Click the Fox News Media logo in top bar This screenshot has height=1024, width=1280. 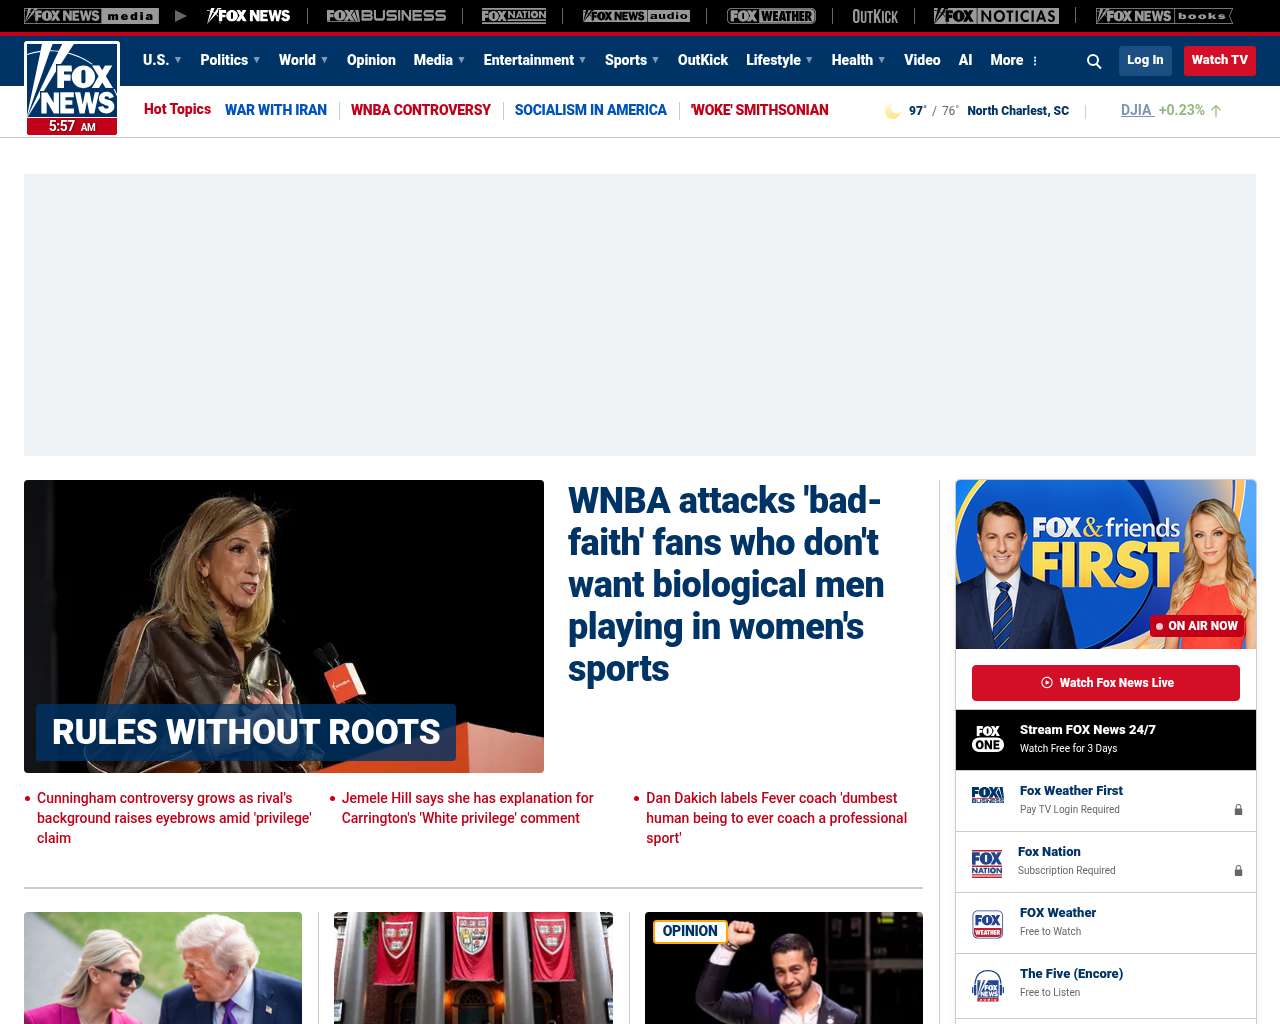(91, 16)
